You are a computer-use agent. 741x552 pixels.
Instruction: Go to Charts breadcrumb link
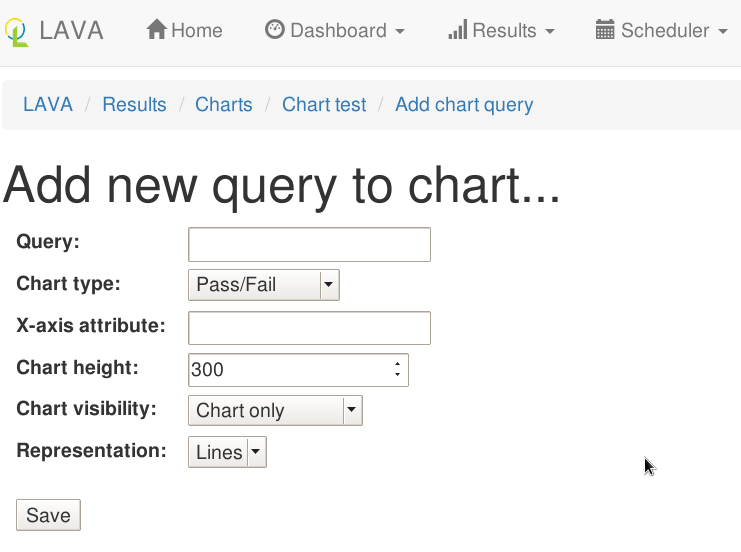coord(224,105)
